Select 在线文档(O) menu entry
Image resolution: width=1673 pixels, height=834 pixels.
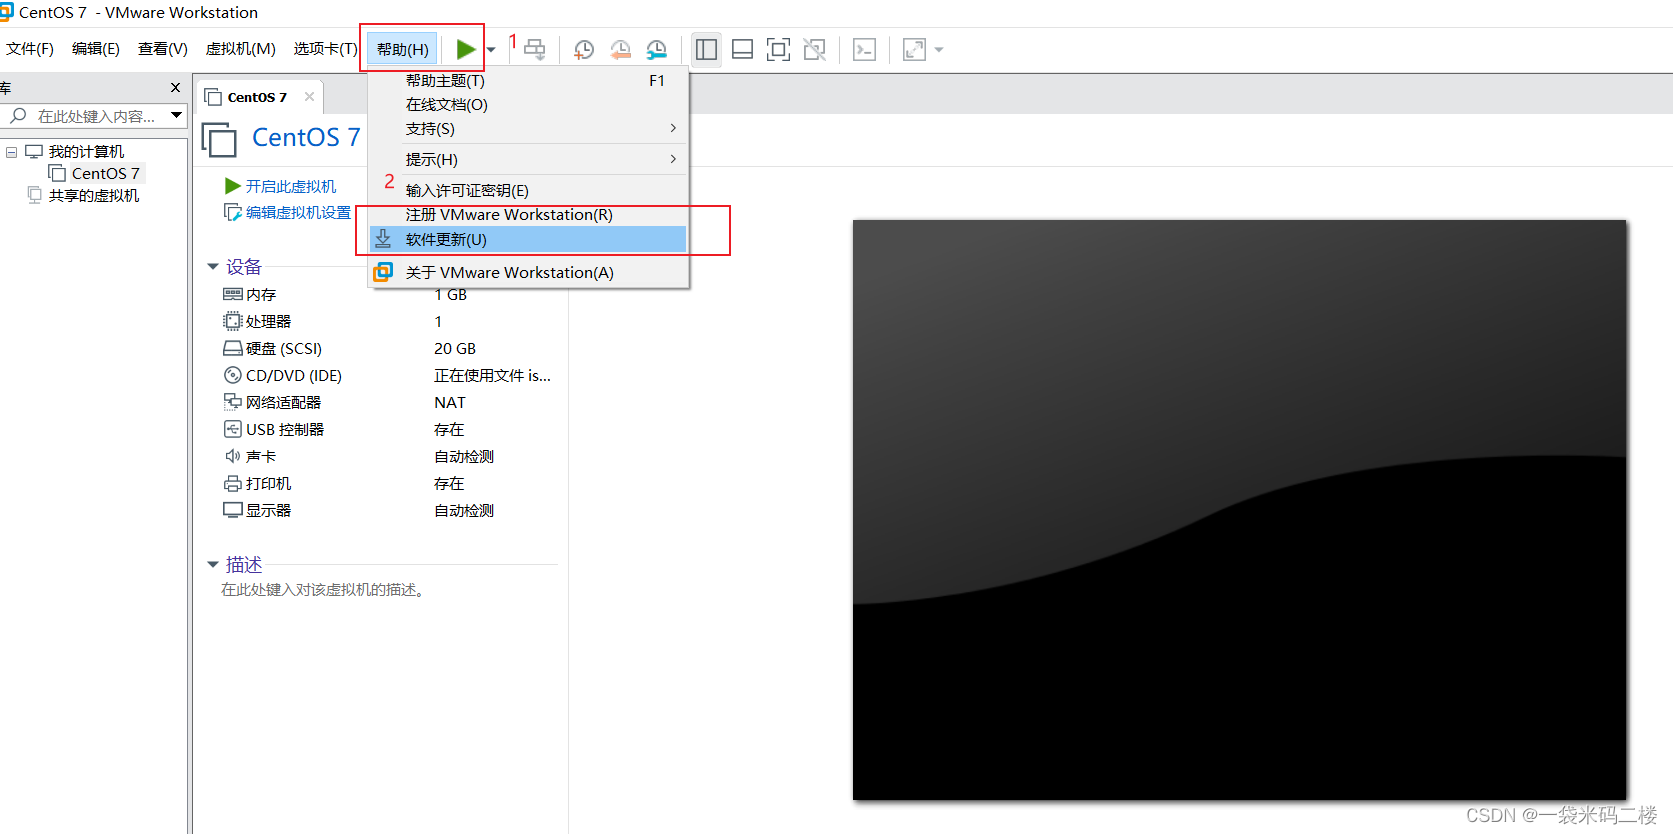coord(529,105)
